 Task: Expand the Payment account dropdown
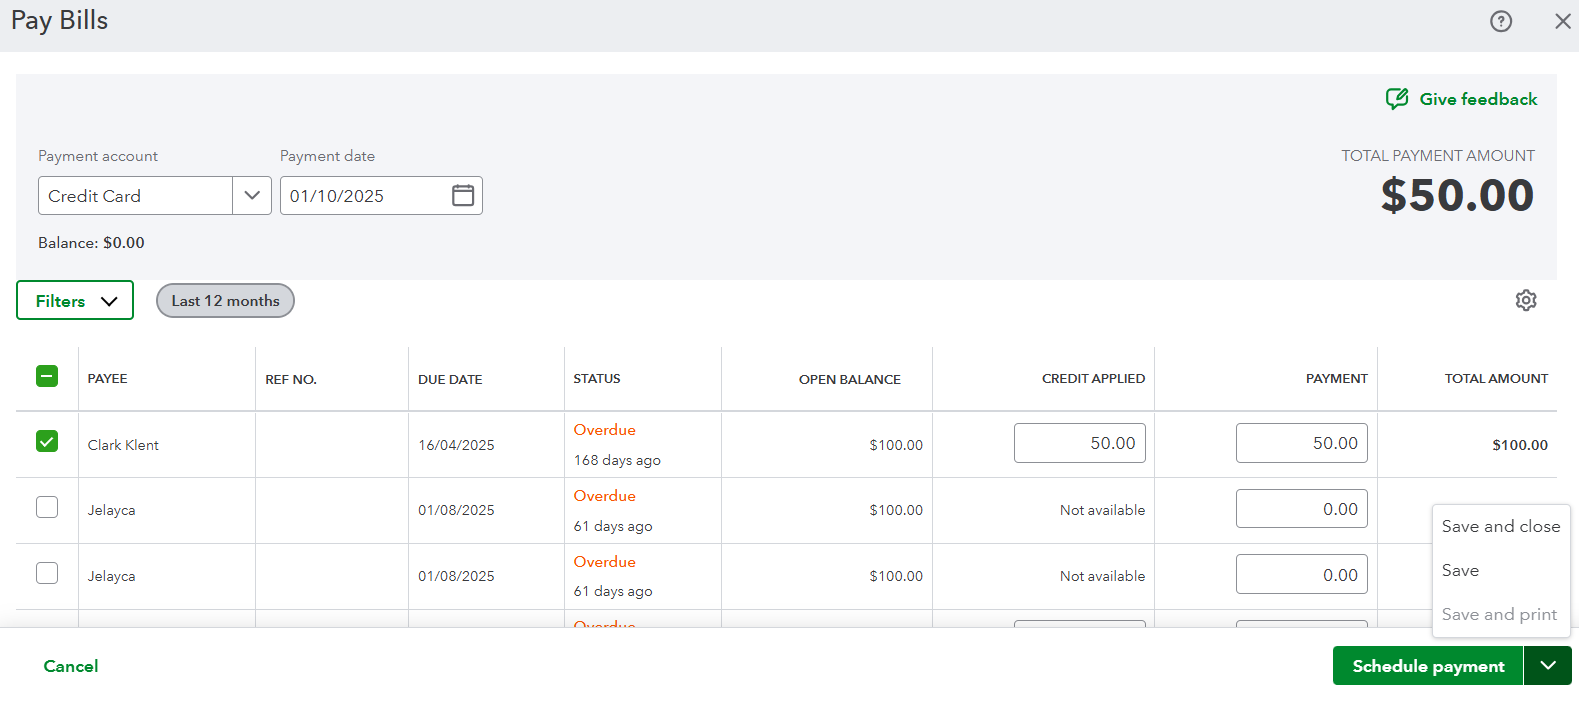coord(252,196)
